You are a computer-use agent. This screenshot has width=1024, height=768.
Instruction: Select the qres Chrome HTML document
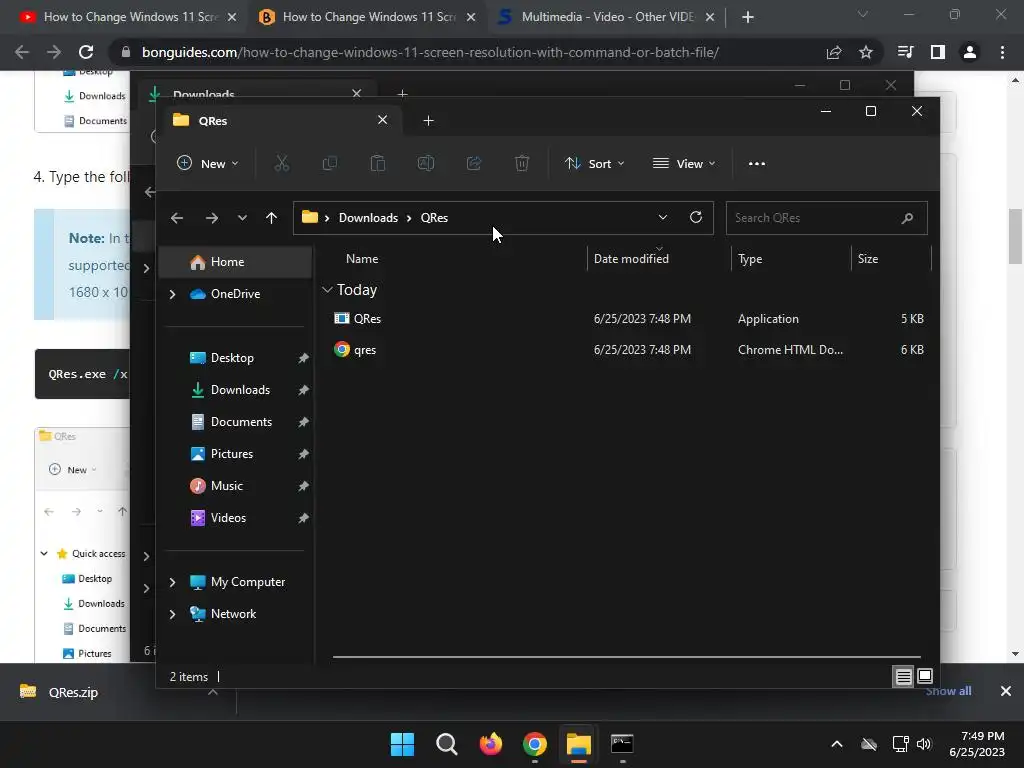tap(628, 350)
